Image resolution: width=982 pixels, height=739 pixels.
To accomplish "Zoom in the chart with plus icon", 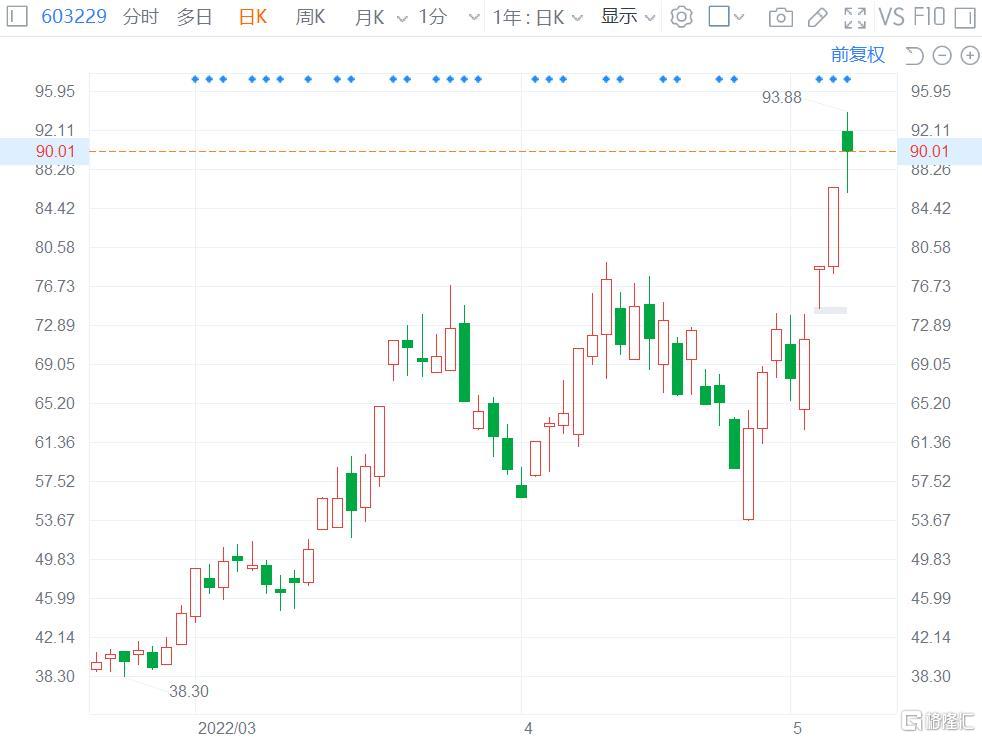I will (969, 56).
